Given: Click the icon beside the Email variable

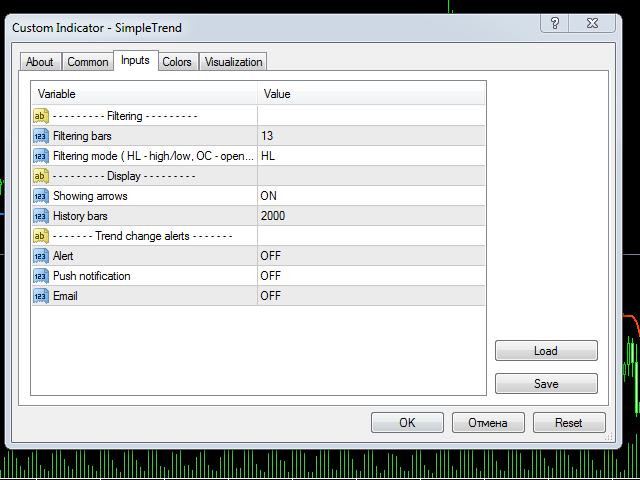Looking at the screenshot, I should tap(41, 296).
